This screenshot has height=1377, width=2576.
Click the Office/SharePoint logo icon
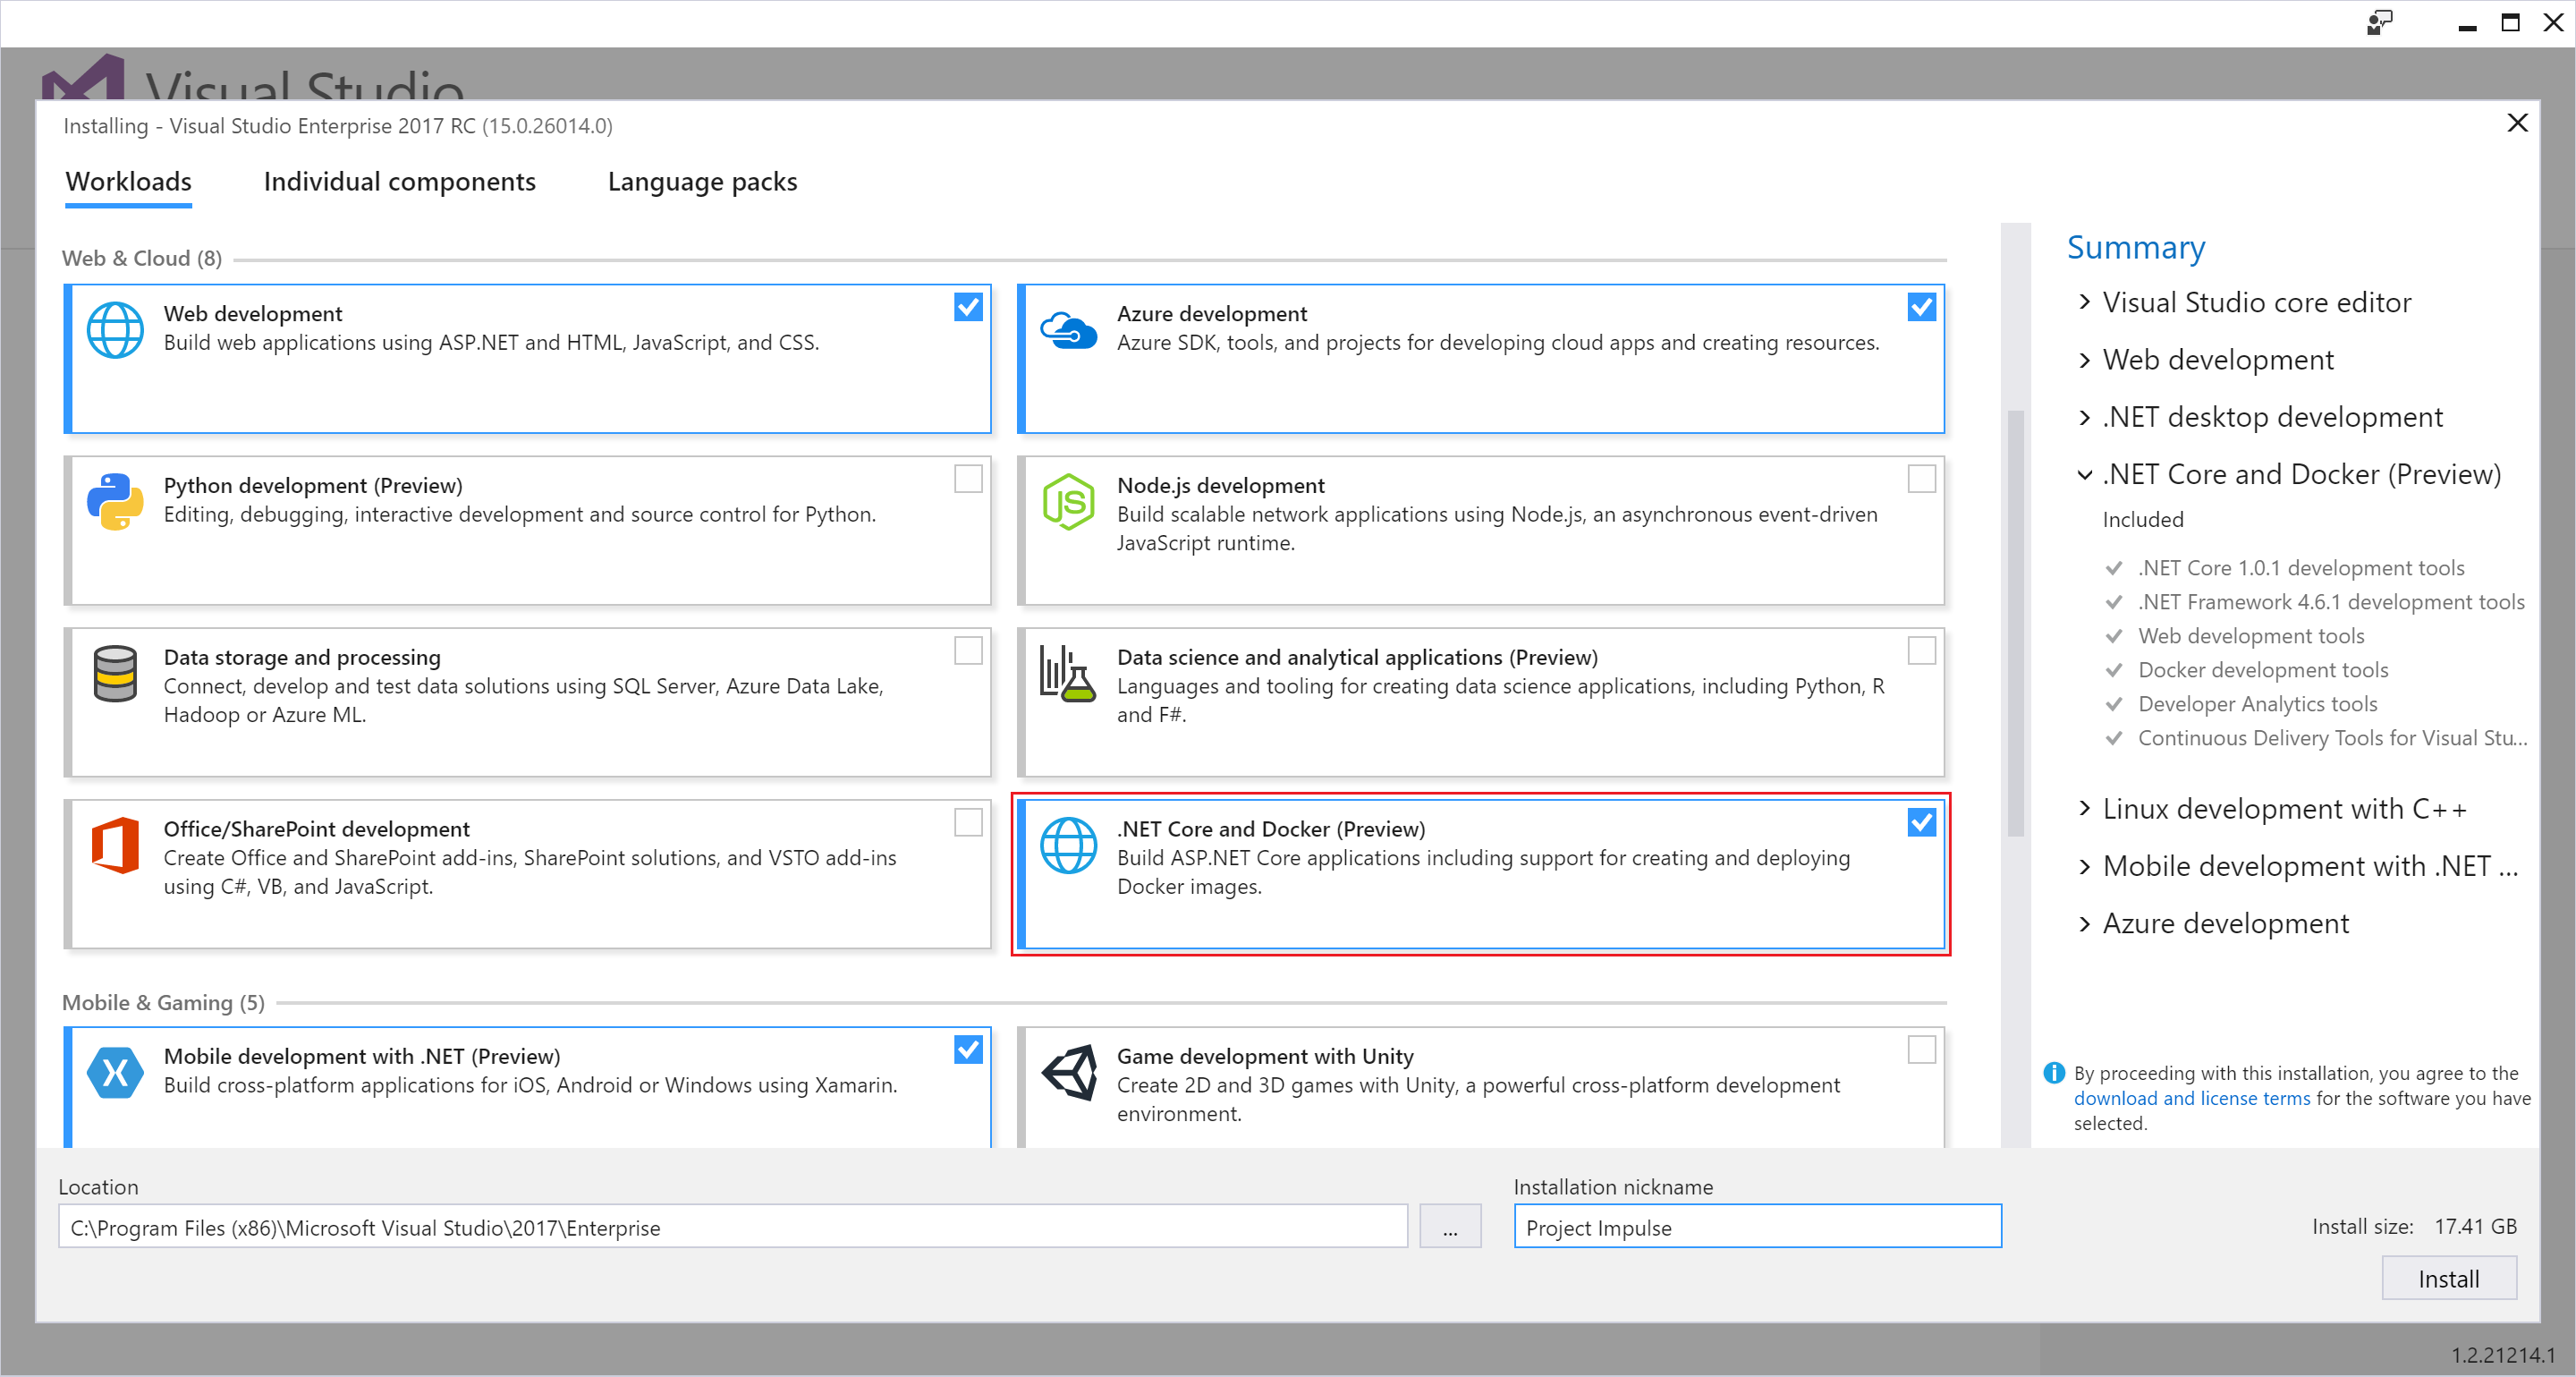point(115,845)
